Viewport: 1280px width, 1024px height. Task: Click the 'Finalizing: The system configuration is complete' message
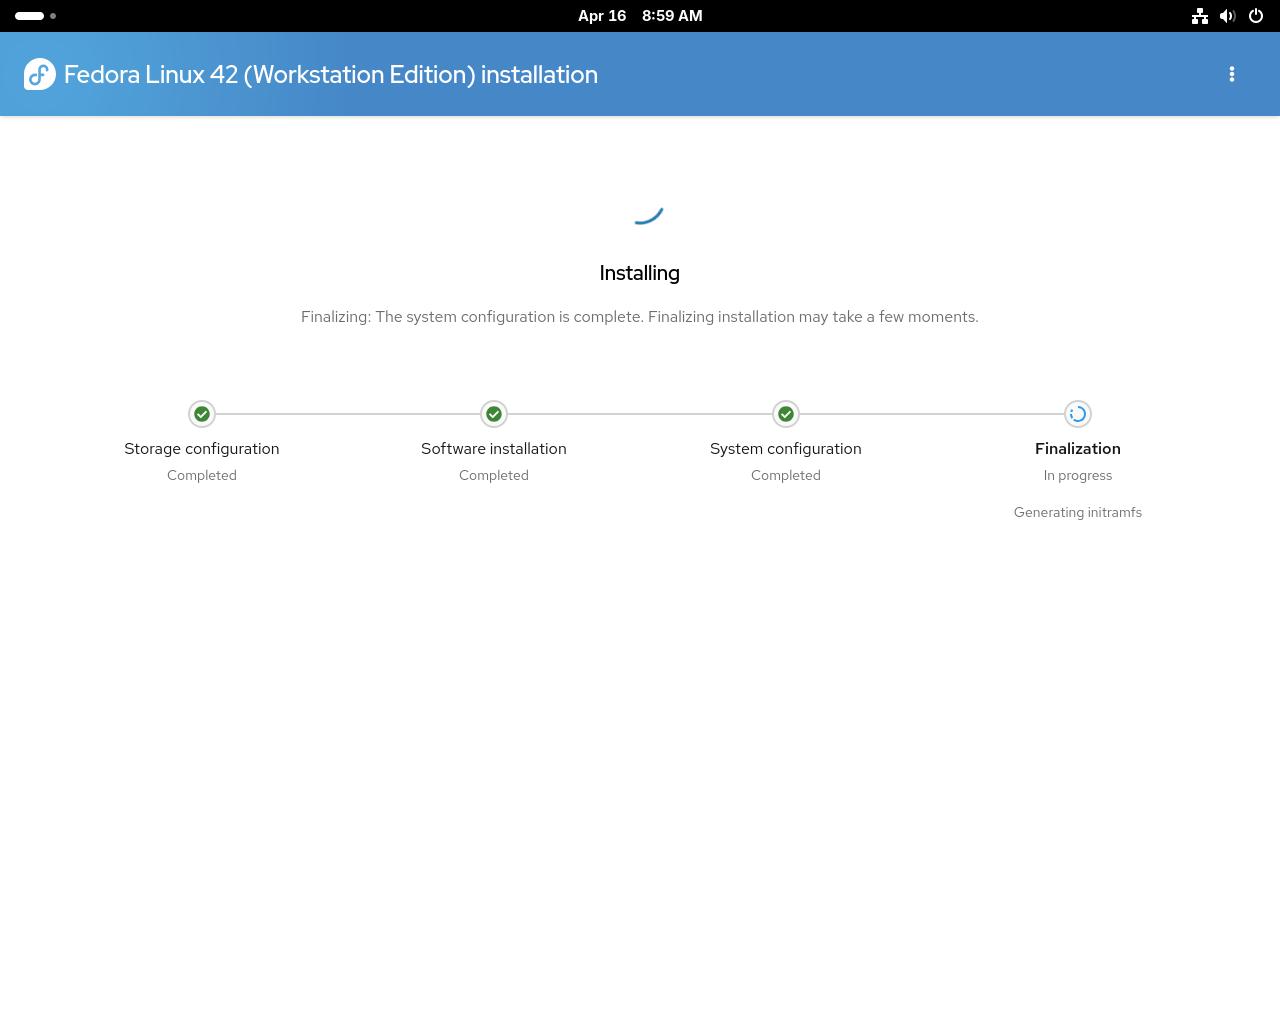click(x=640, y=317)
